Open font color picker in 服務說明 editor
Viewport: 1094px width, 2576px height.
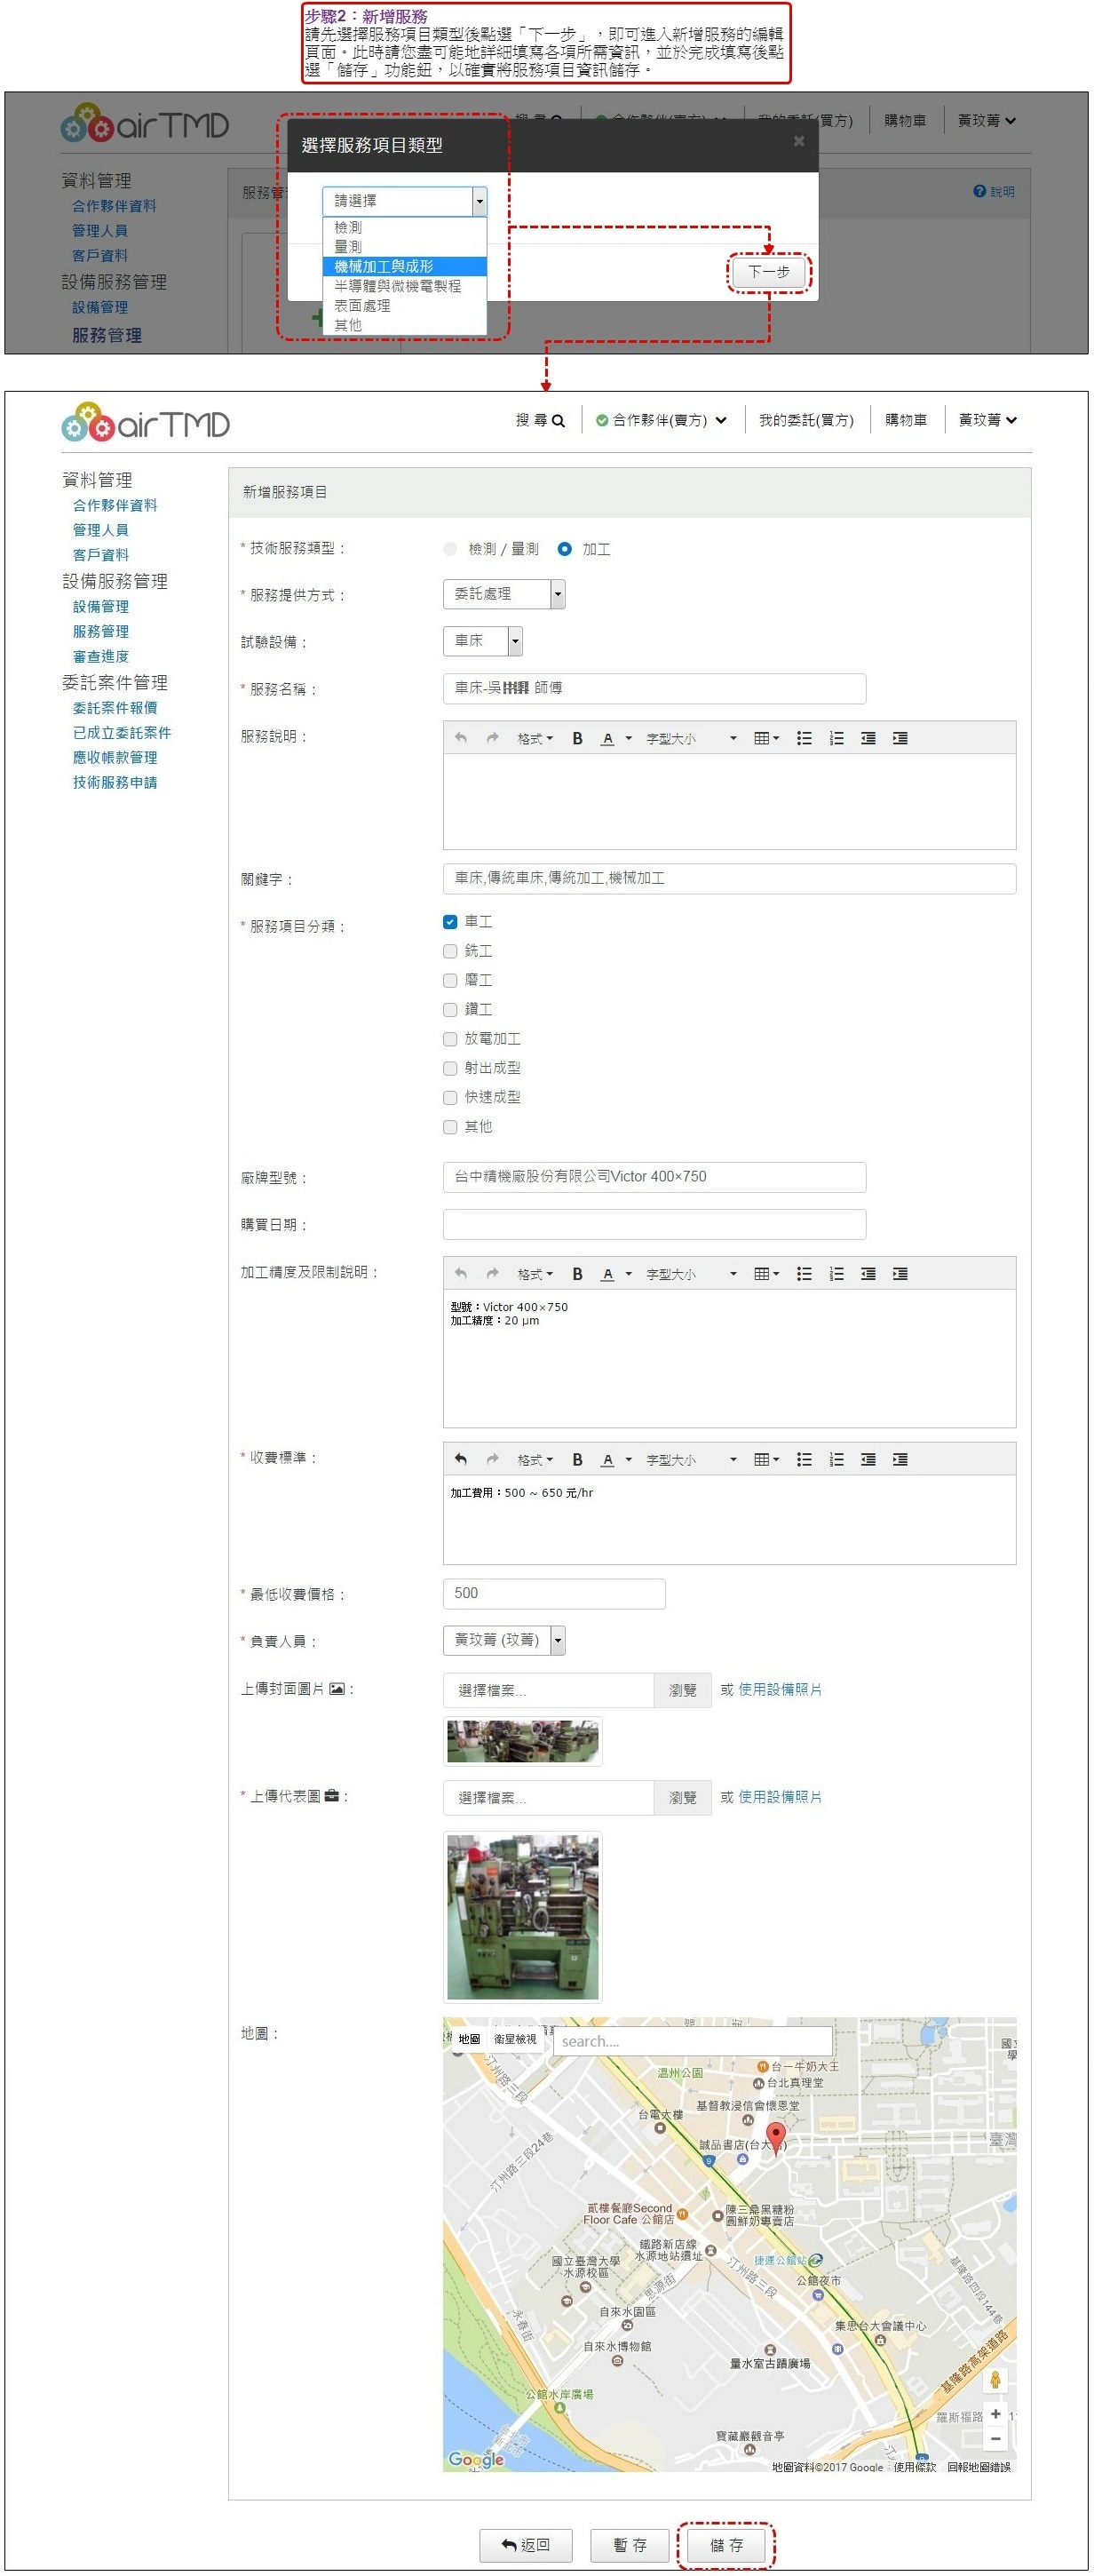coord(628,738)
